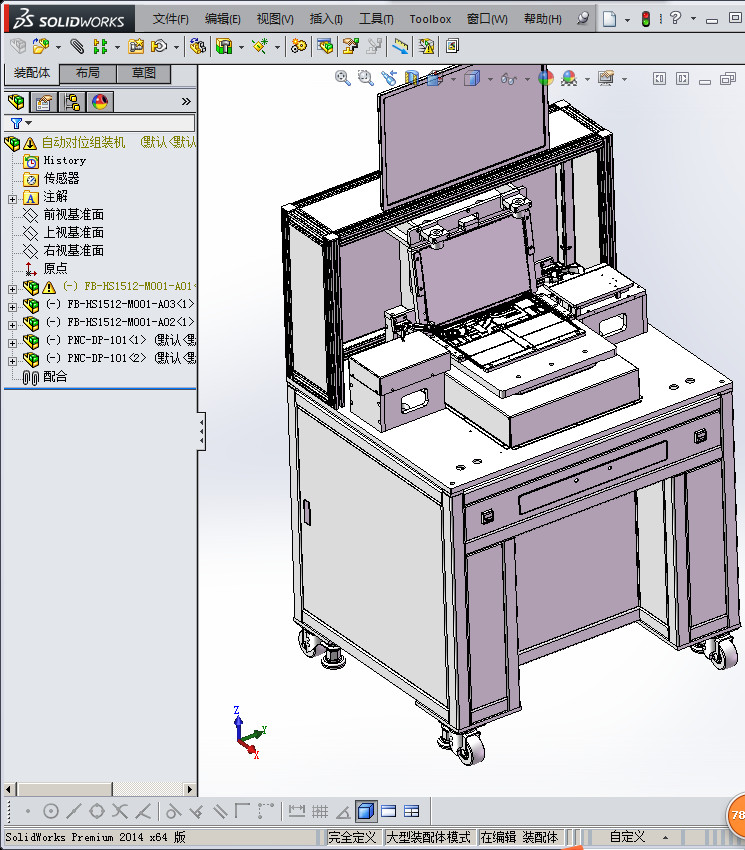Open the New document dropdown arrow
Screen dimensions: 745x850
pos(627,20)
